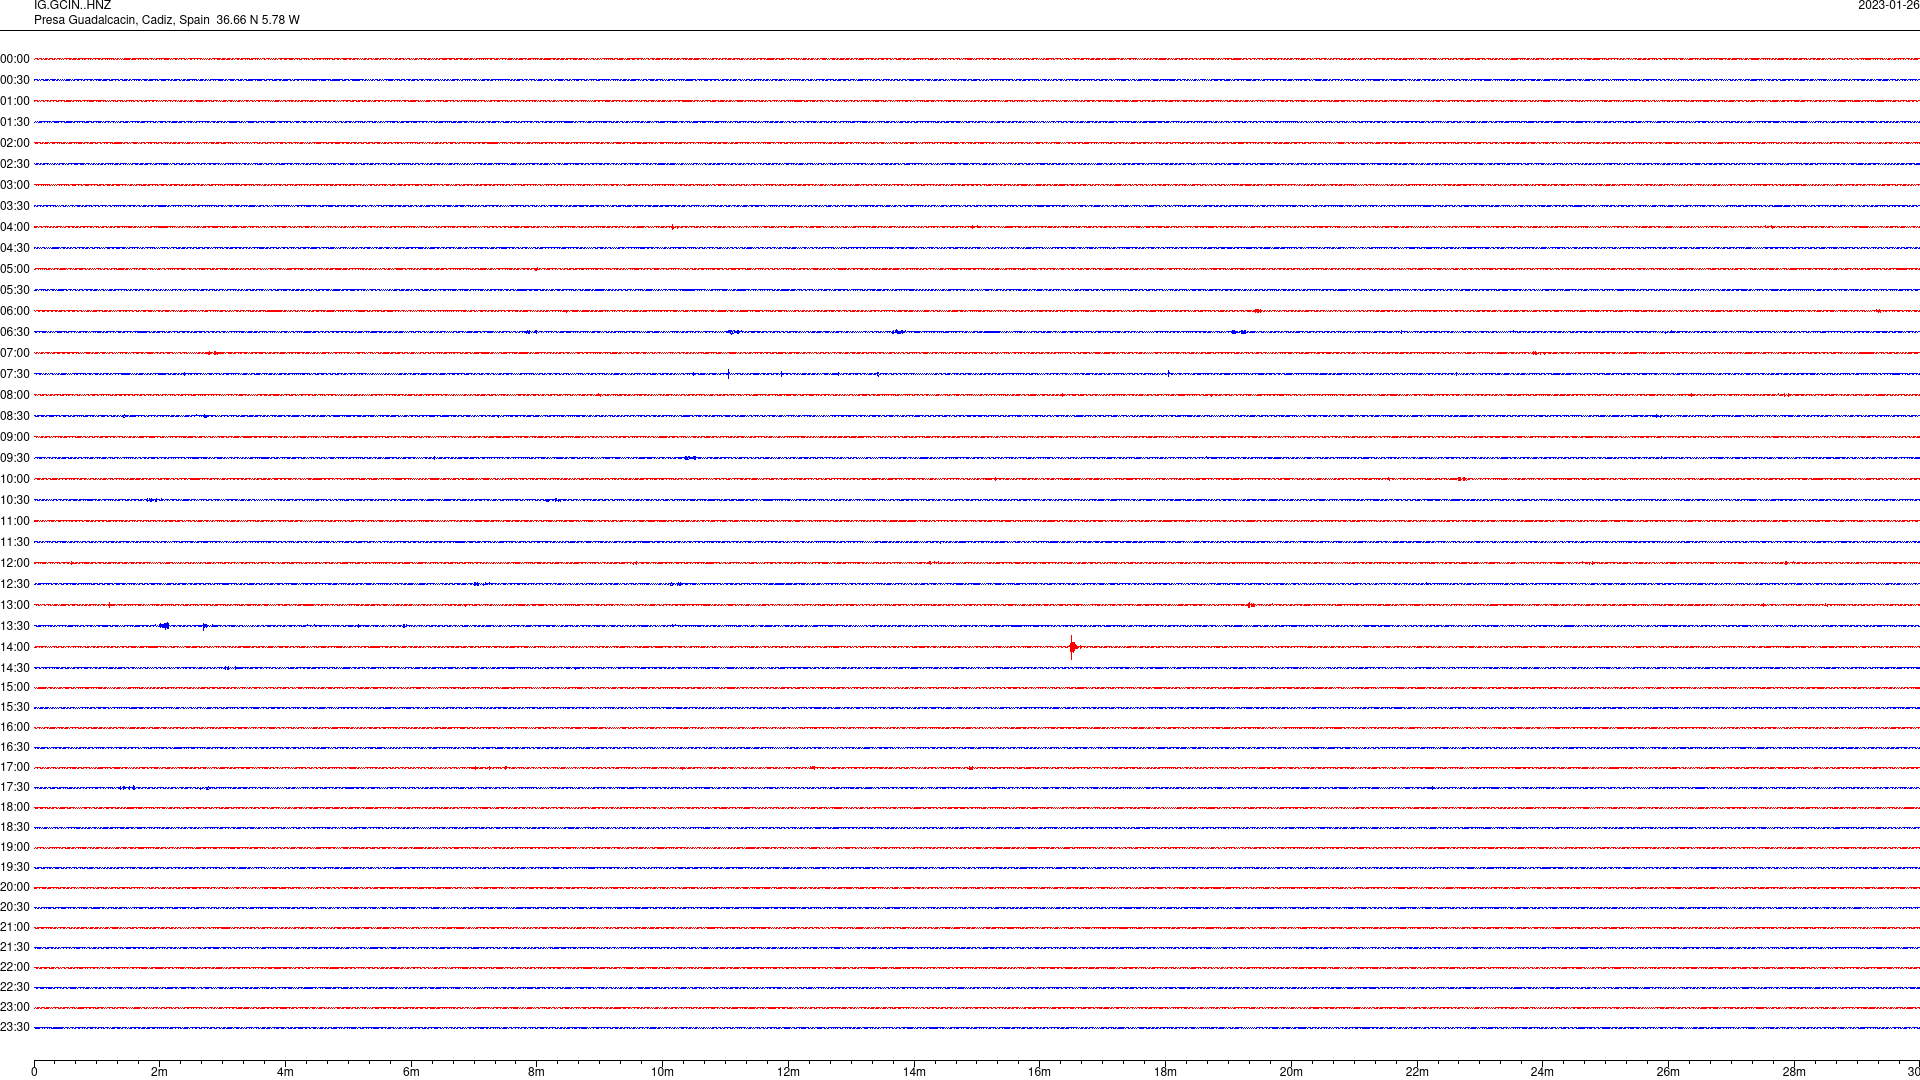1920x1080 pixels.
Task: Click the 07:00 time label
Action: click(15, 353)
